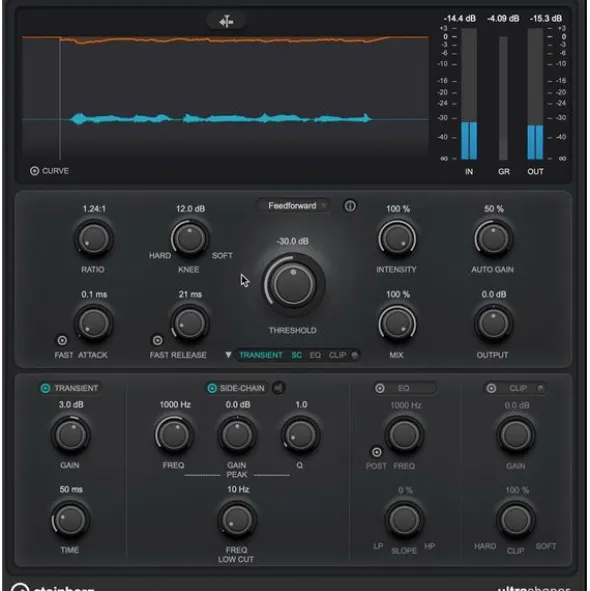Select the TRANSIENT tab in section bar
The height and width of the screenshot is (591, 590).
(261, 355)
